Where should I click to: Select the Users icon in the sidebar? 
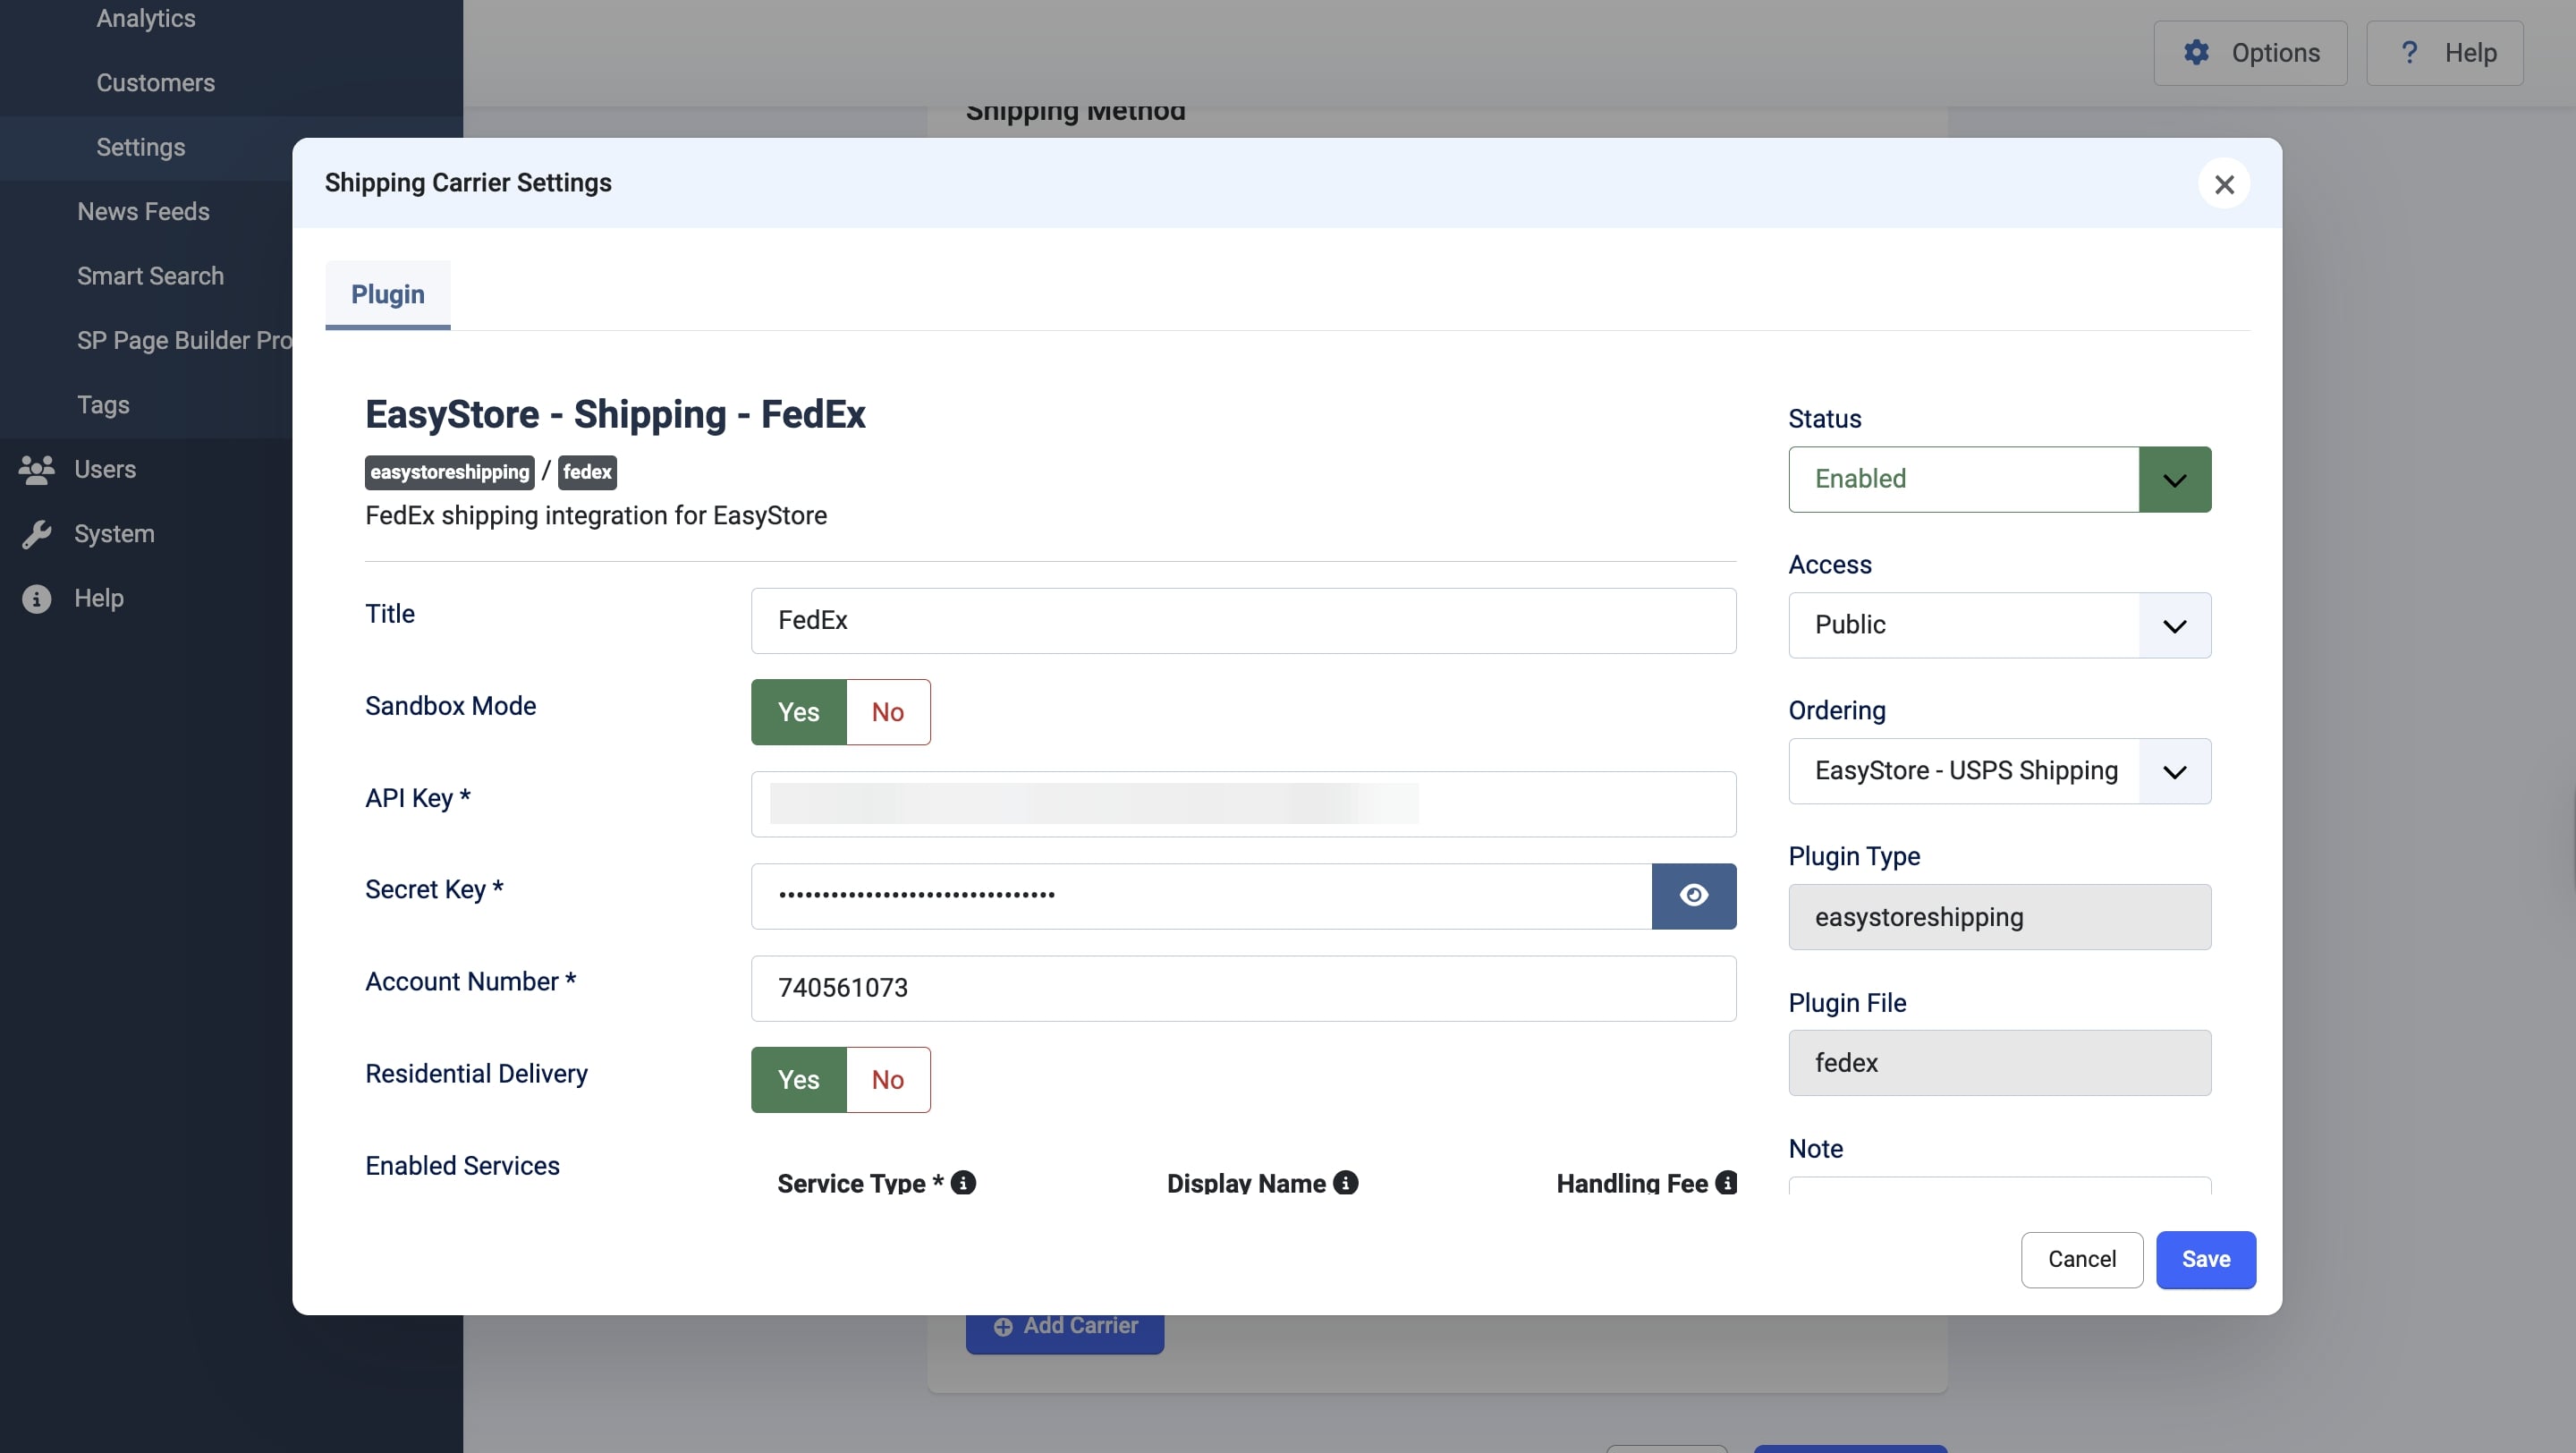pyautogui.click(x=37, y=469)
